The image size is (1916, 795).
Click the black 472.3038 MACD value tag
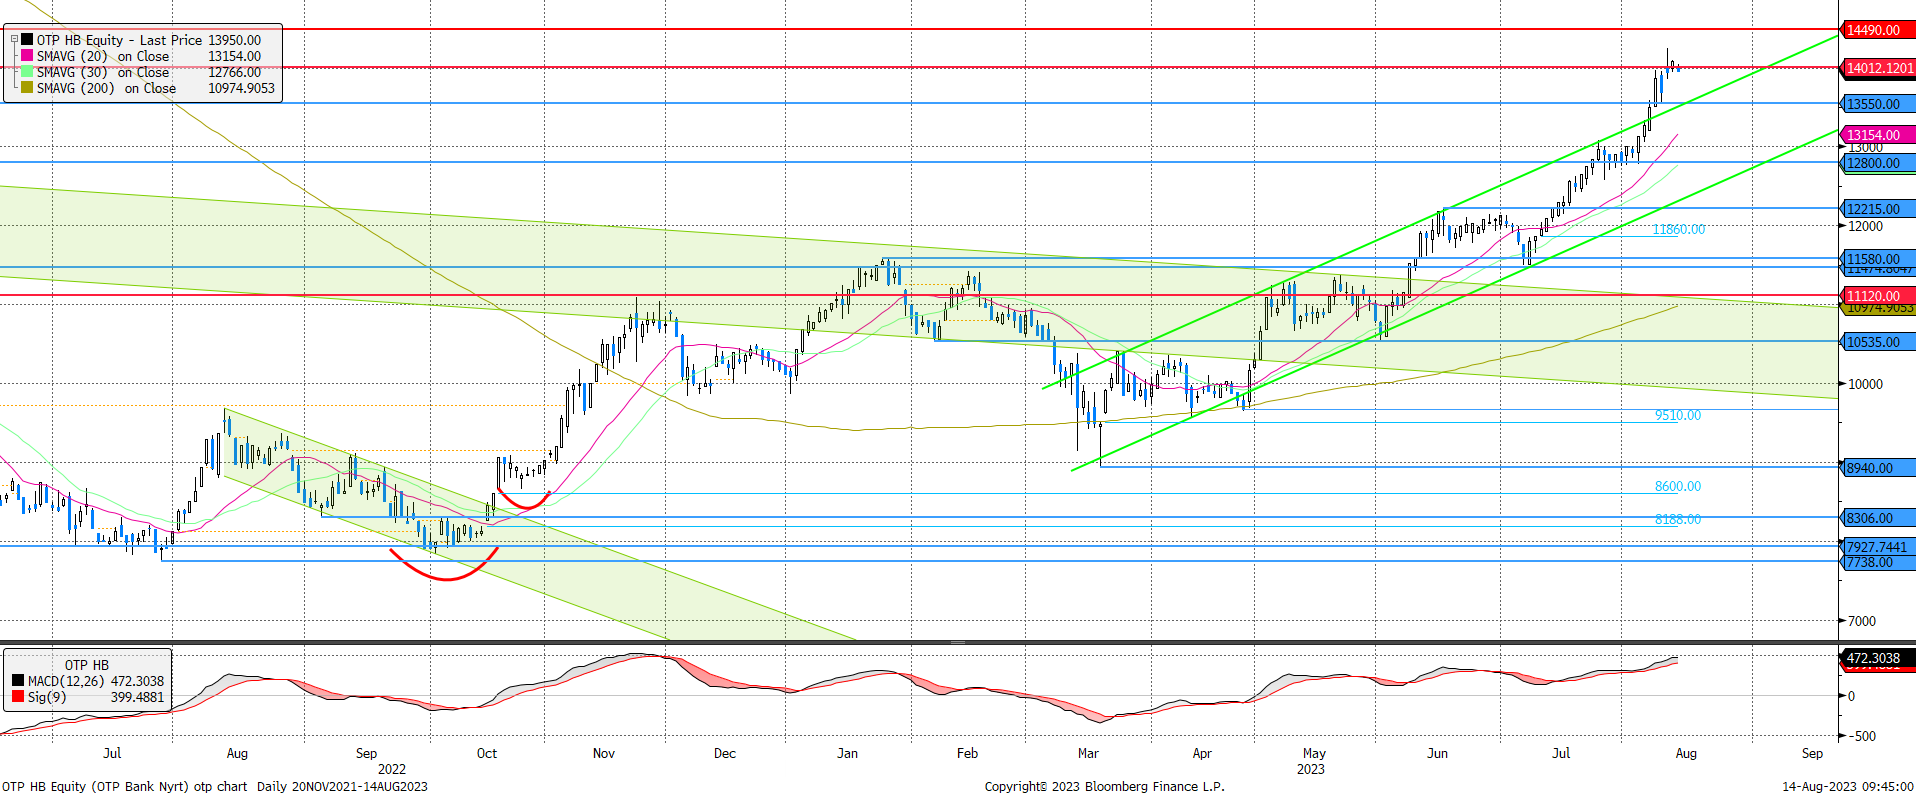(1876, 658)
